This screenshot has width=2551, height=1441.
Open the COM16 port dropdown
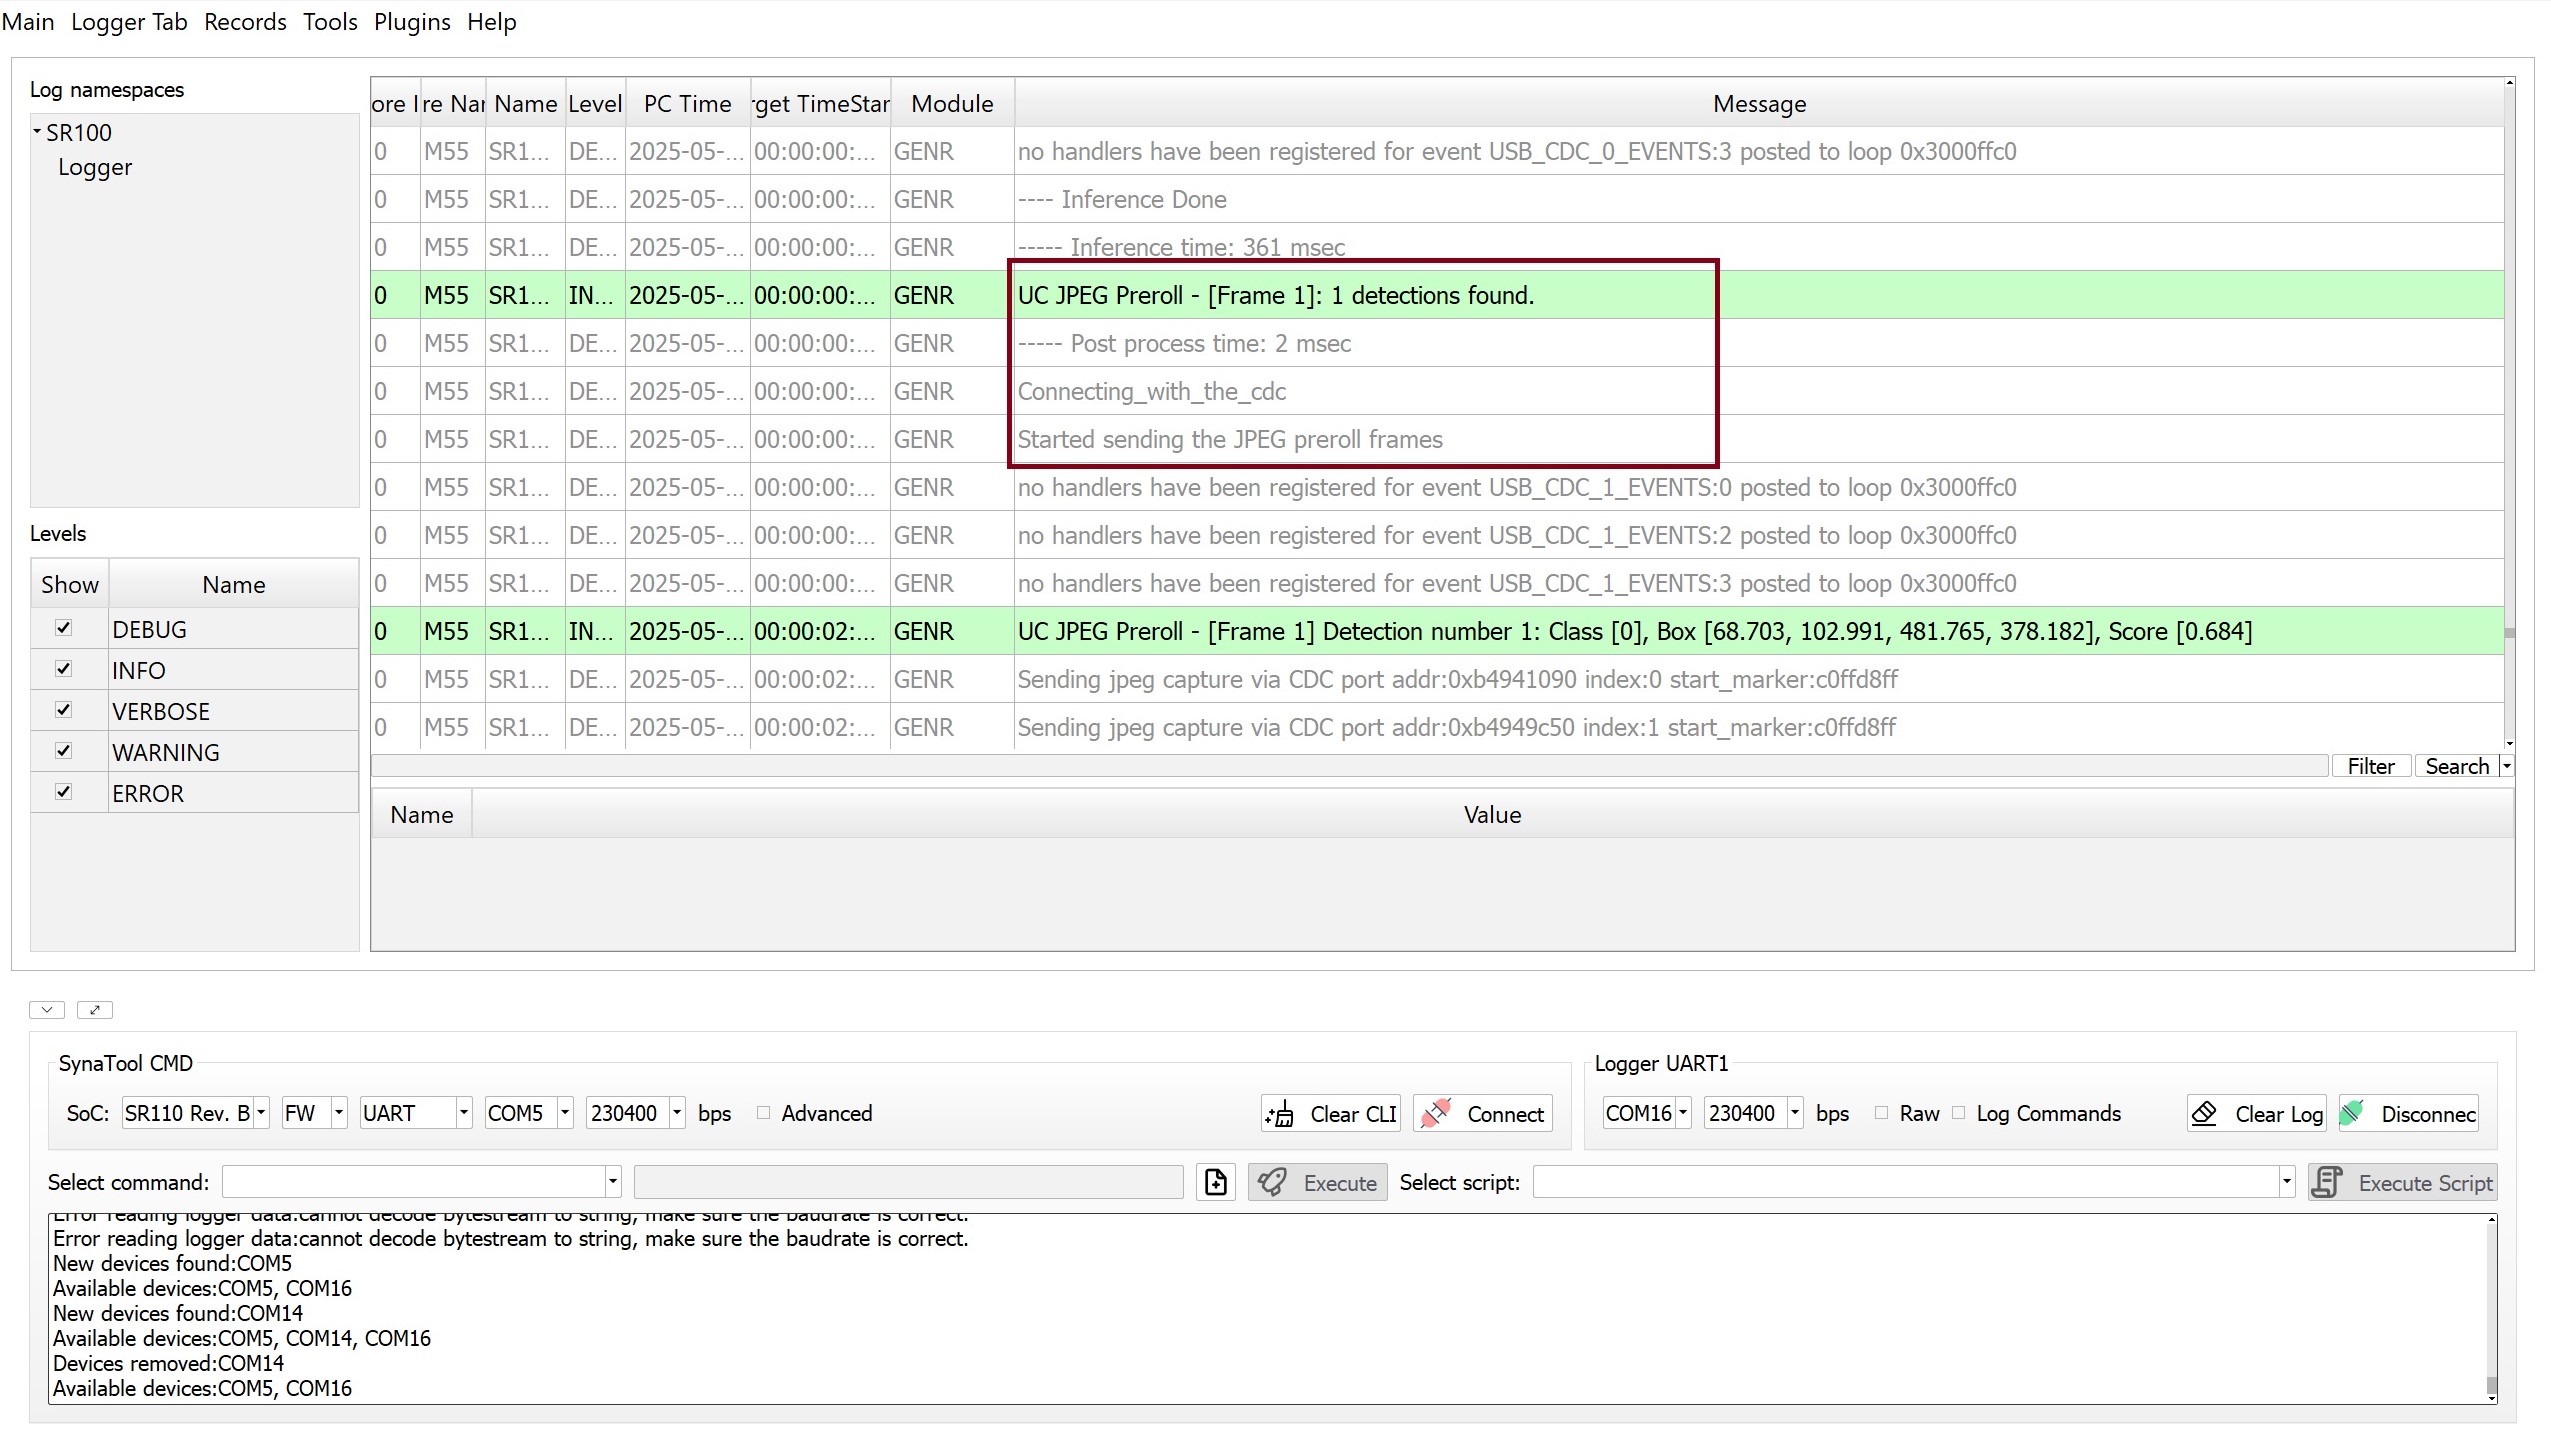click(x=1682, y=1113)
